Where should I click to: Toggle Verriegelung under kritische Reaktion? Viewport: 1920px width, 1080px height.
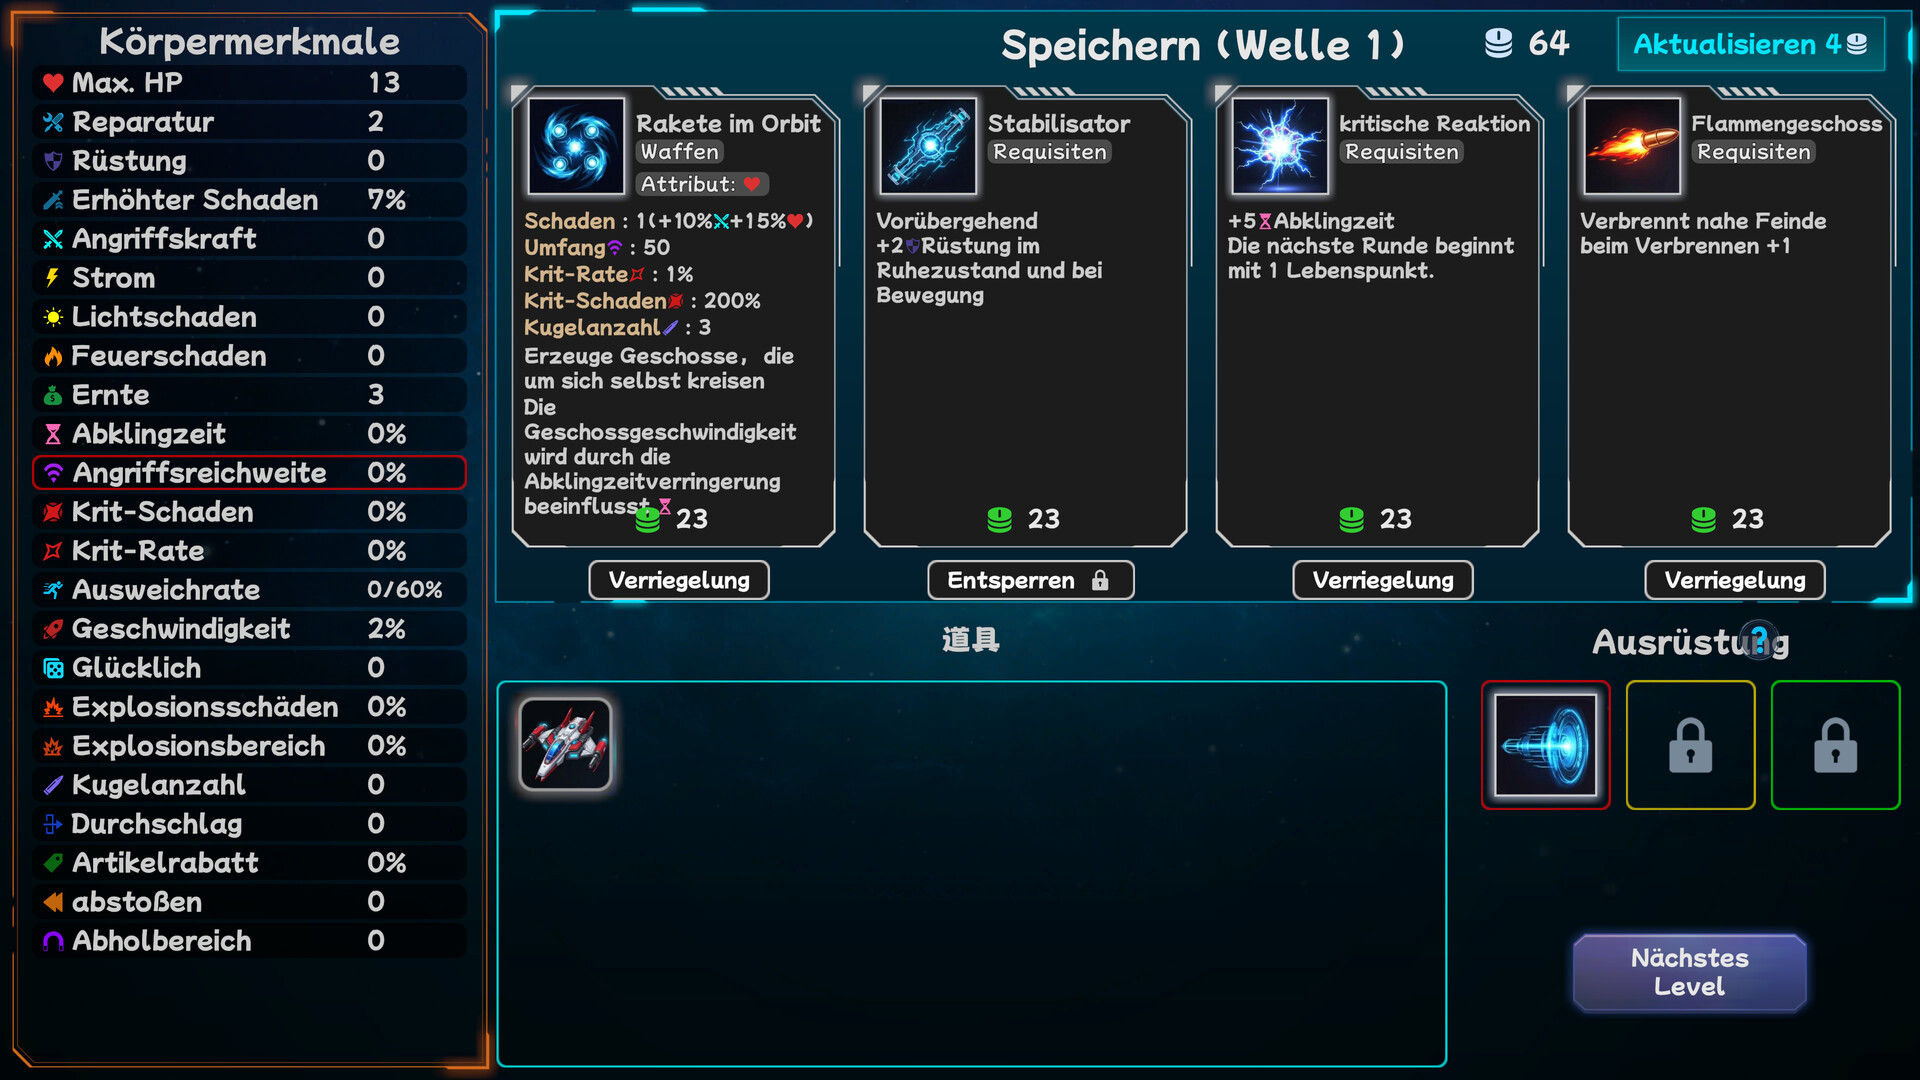coord(1383,580)
